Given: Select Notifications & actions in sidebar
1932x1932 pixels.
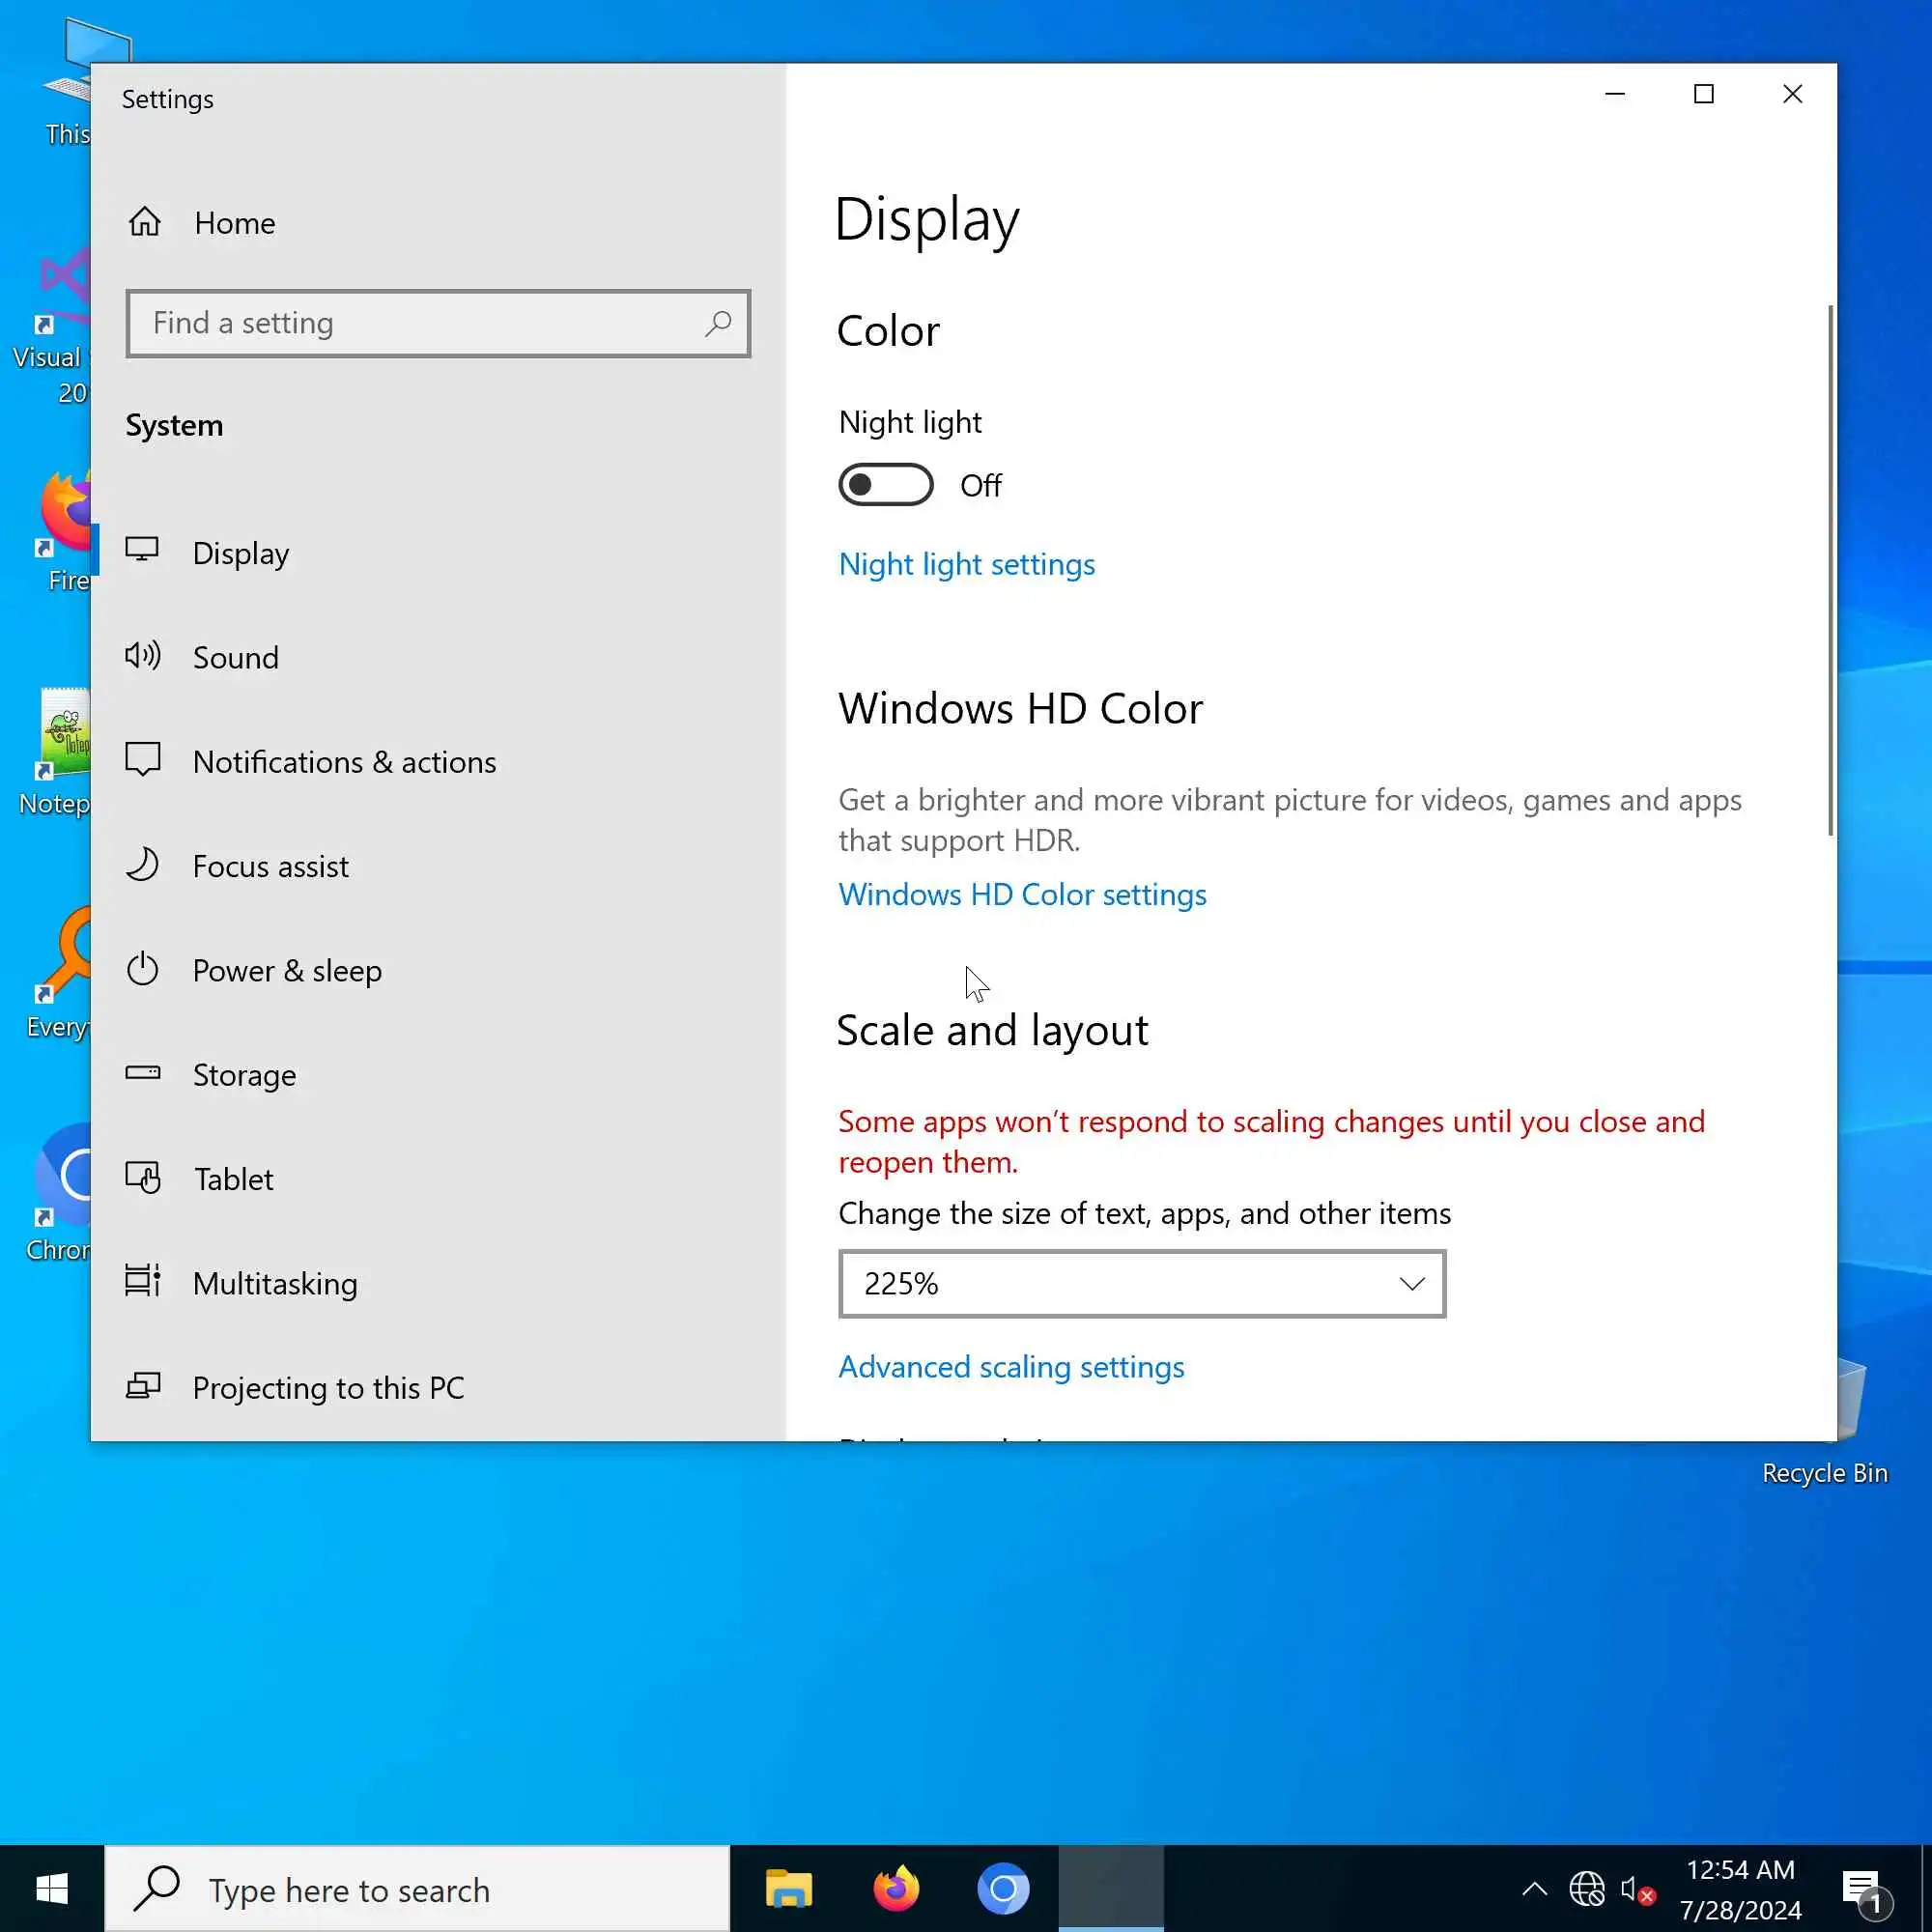Looking at the screenshot, I should coord(343,762).
